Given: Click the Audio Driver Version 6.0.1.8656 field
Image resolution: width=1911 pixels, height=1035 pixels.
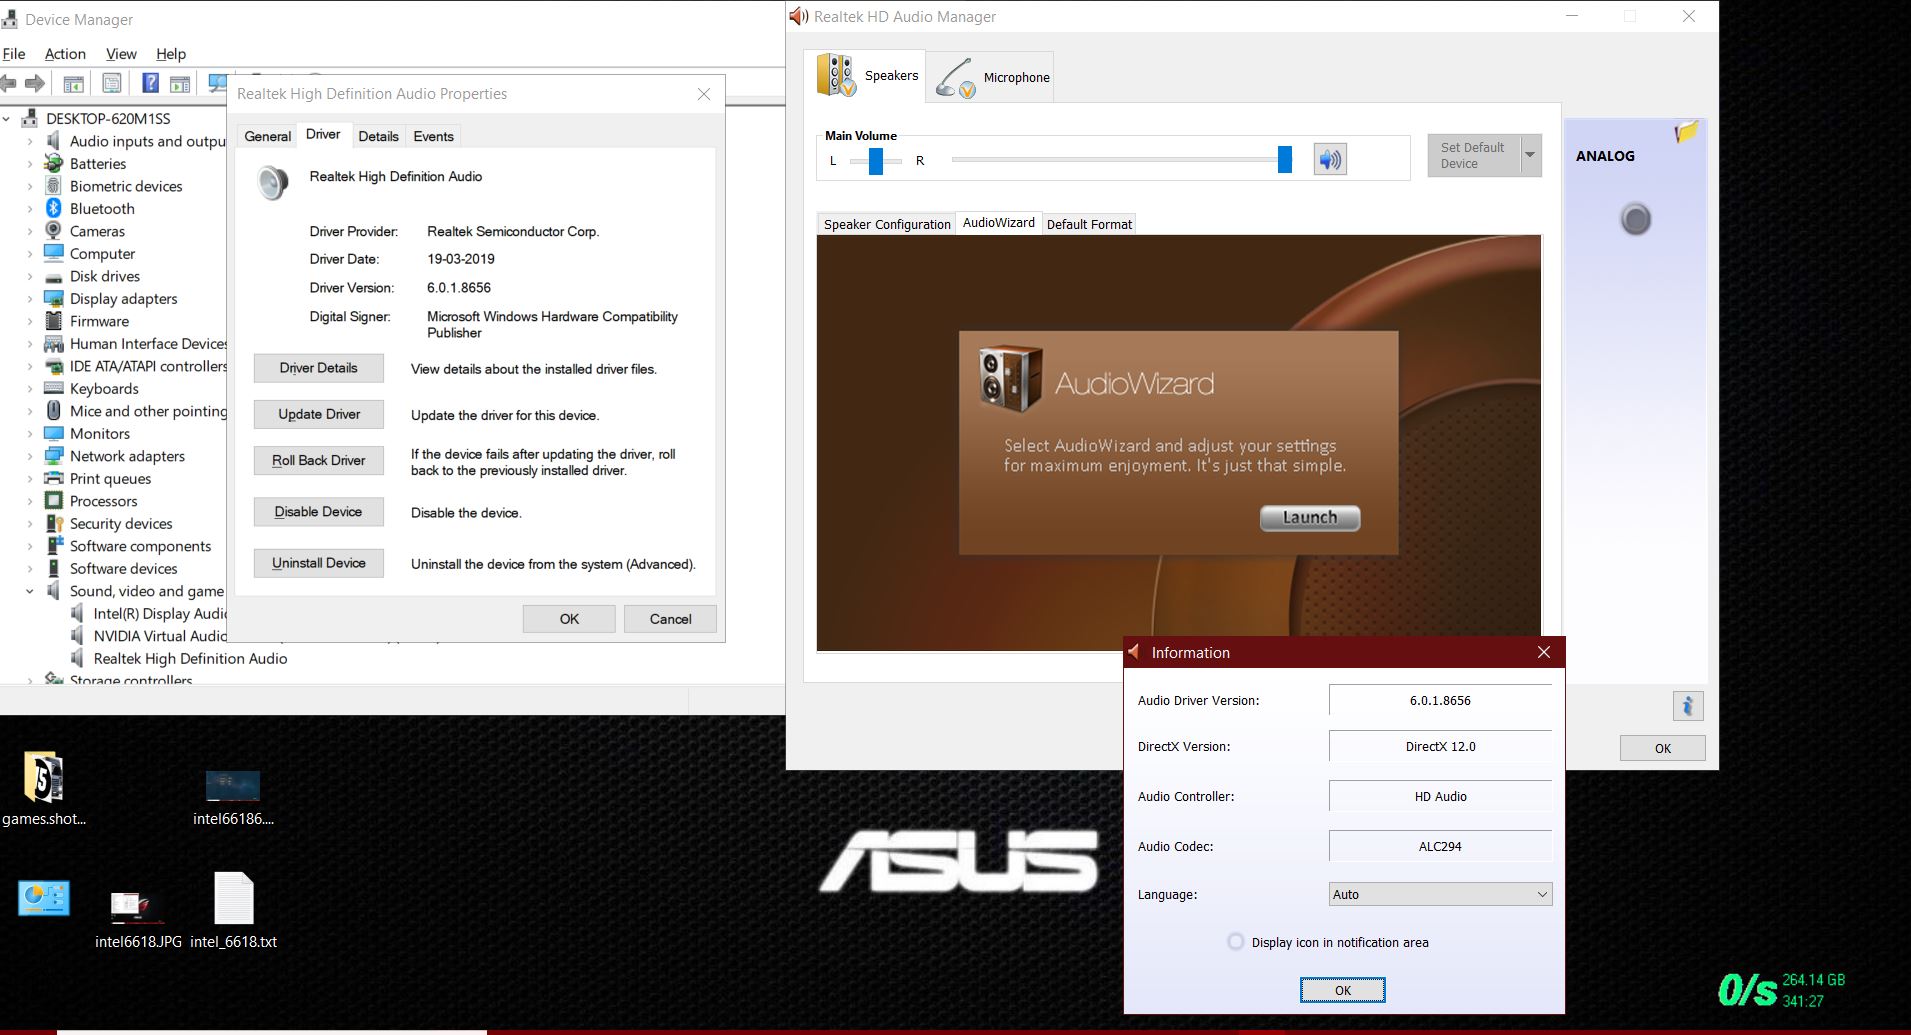Looking at the screenshot, I should [1440, 700].
